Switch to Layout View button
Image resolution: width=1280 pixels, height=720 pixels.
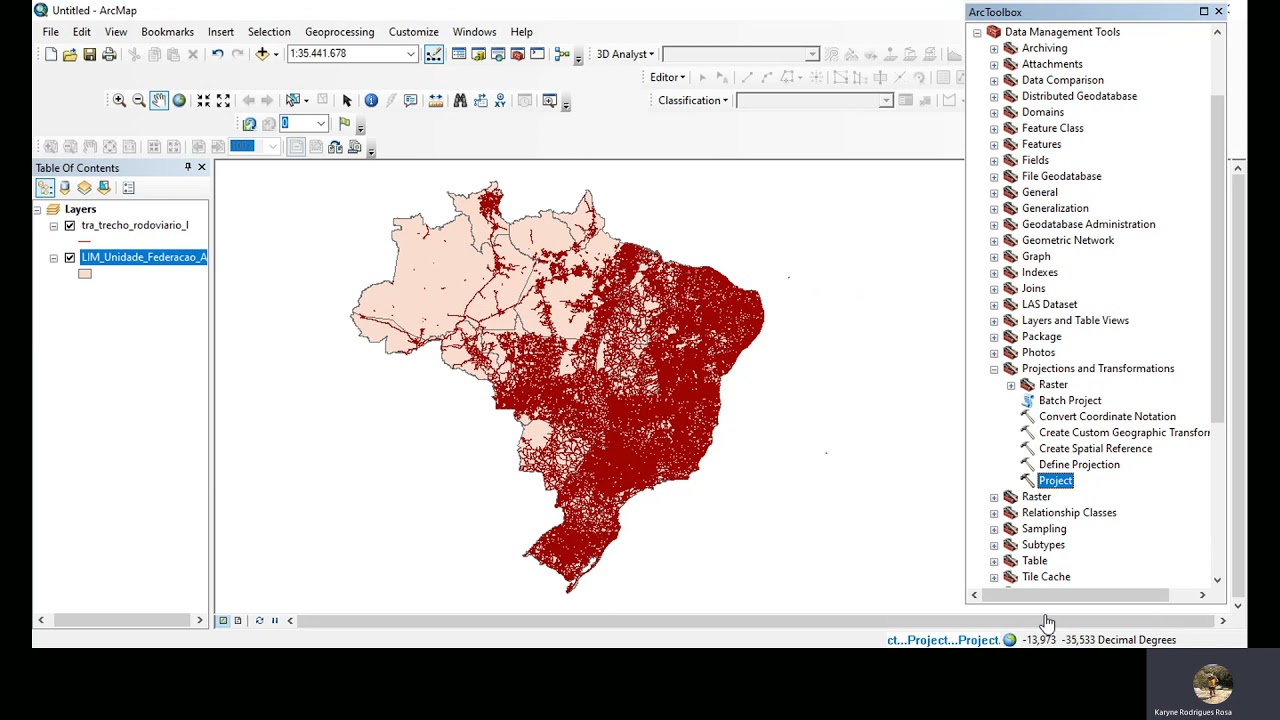coord(238,621)
